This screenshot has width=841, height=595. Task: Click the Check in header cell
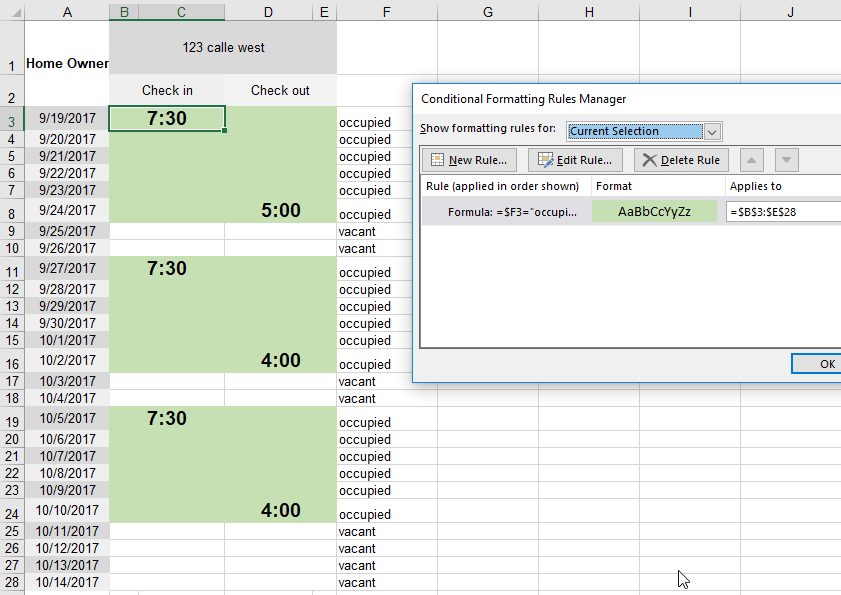coord(167,90)
